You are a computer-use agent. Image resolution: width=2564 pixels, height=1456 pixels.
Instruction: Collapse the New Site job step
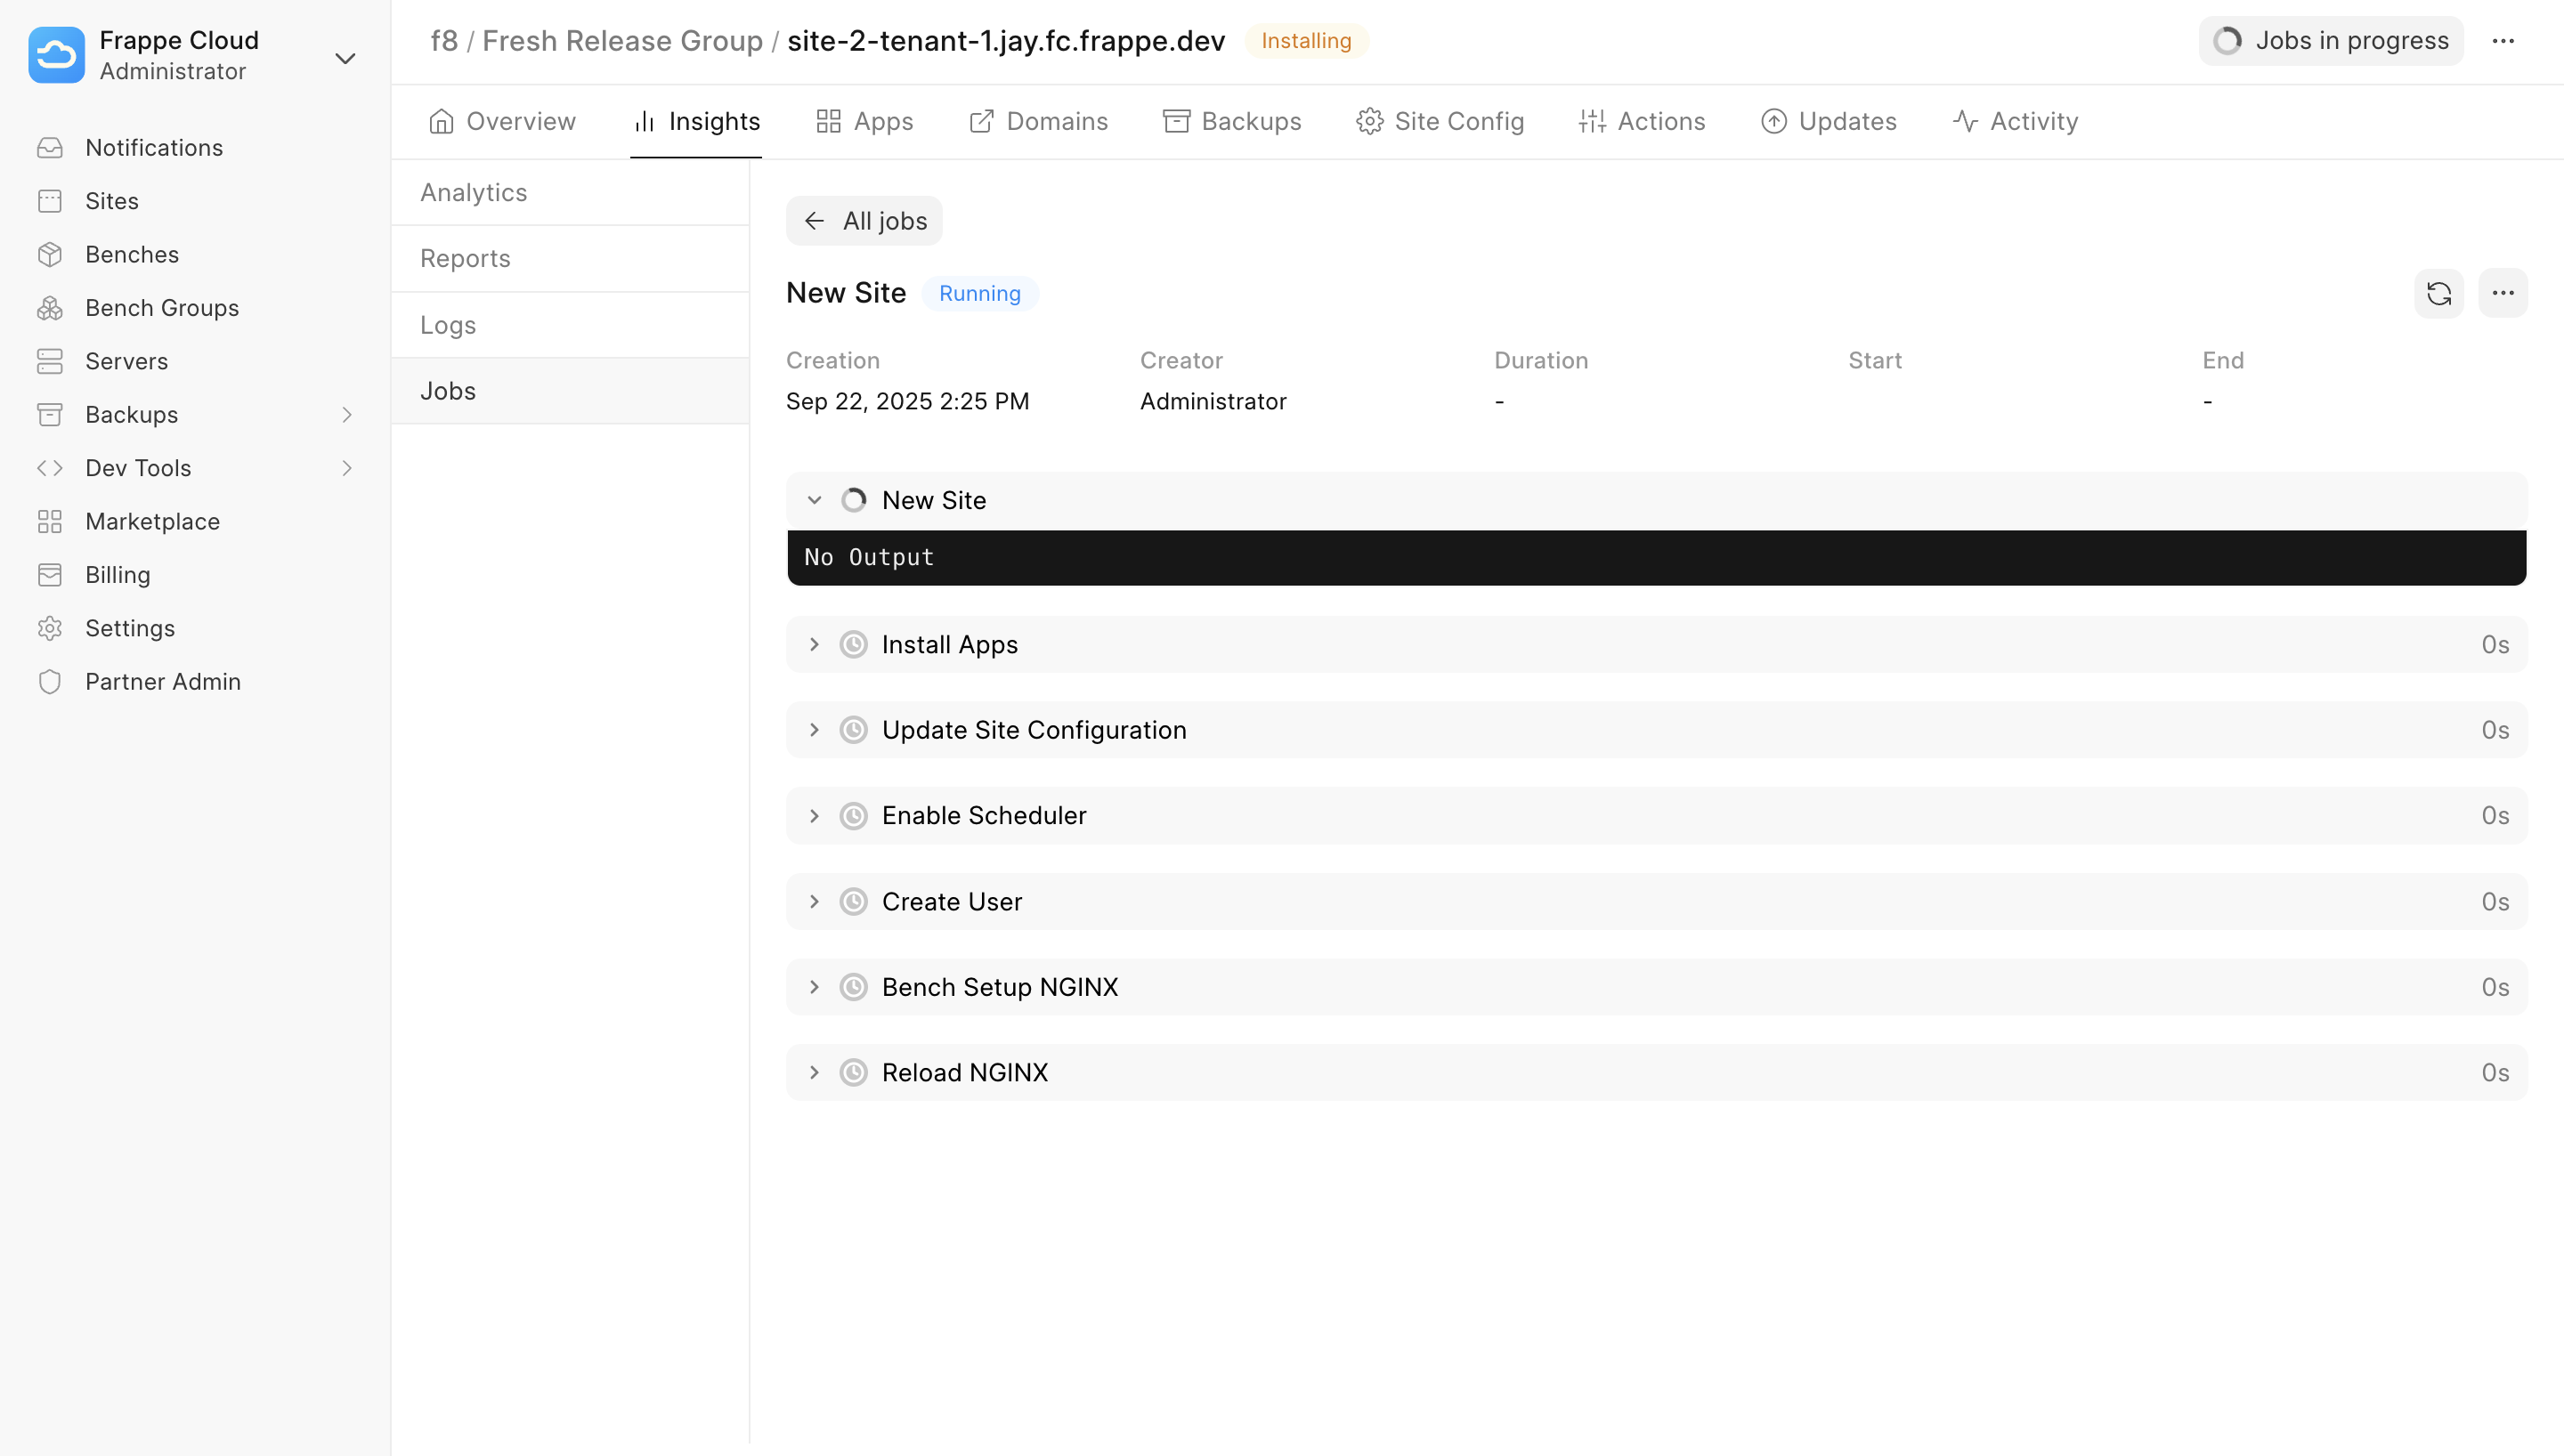pos(814,499)
